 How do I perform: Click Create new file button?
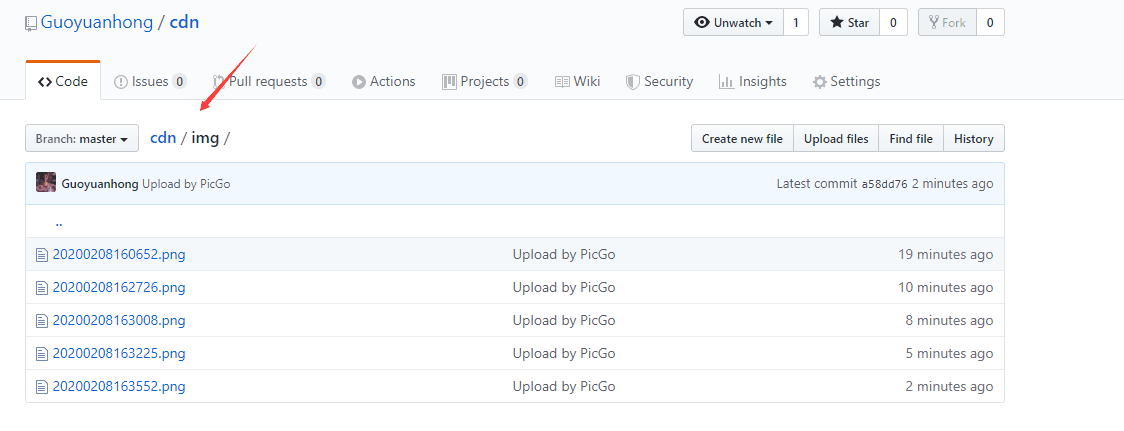(742, 138)
